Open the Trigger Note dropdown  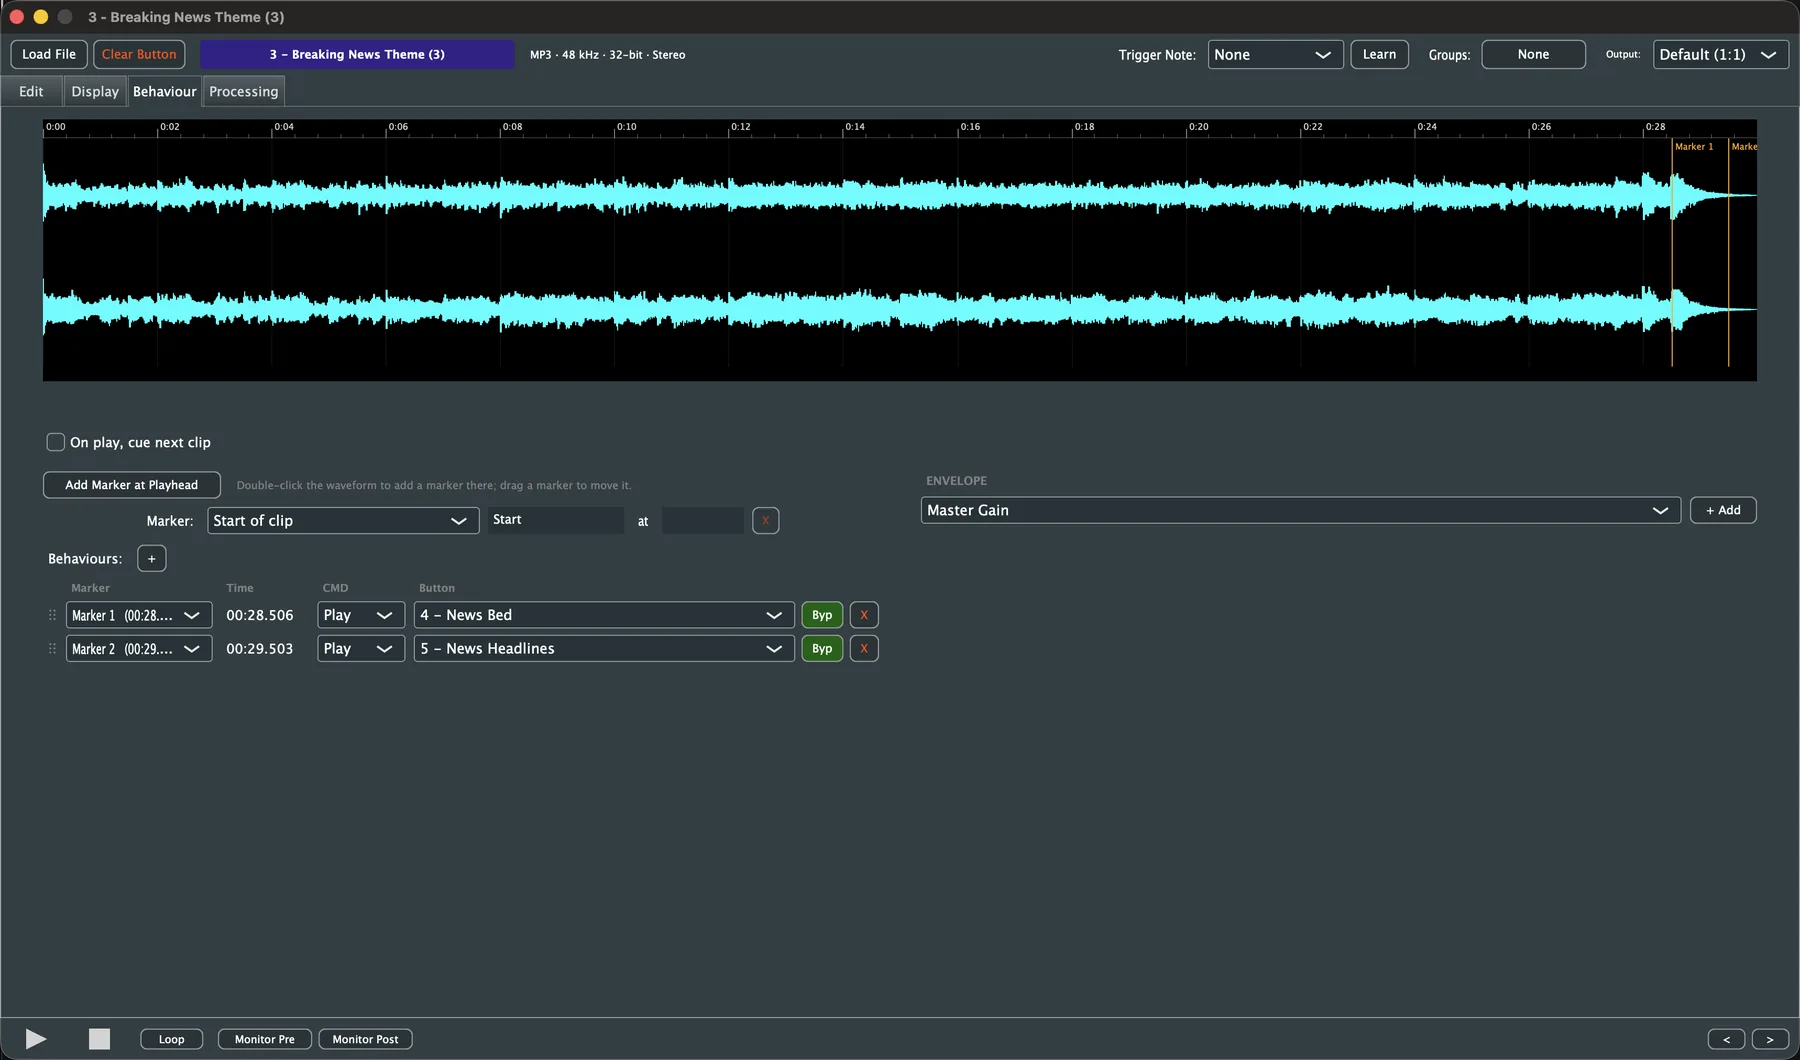1275,55
